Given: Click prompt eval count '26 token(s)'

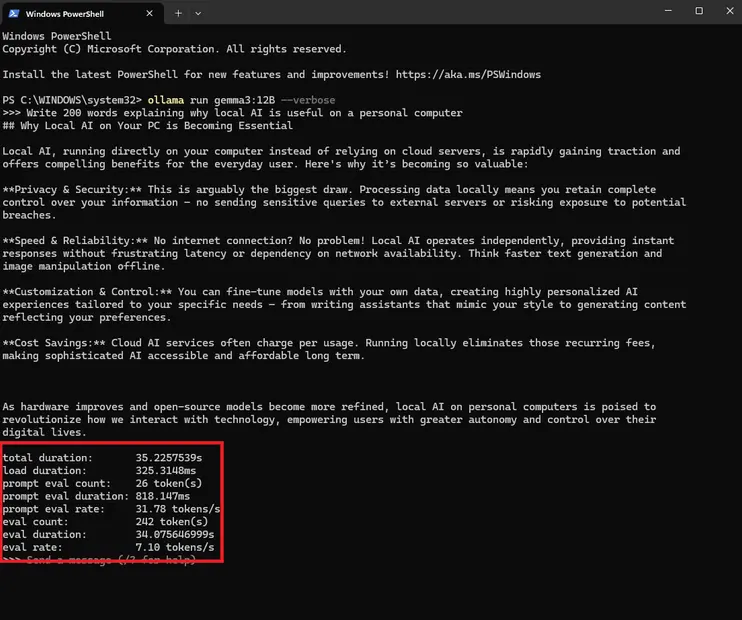Looking at the screenshot, I should pos(169,483).
